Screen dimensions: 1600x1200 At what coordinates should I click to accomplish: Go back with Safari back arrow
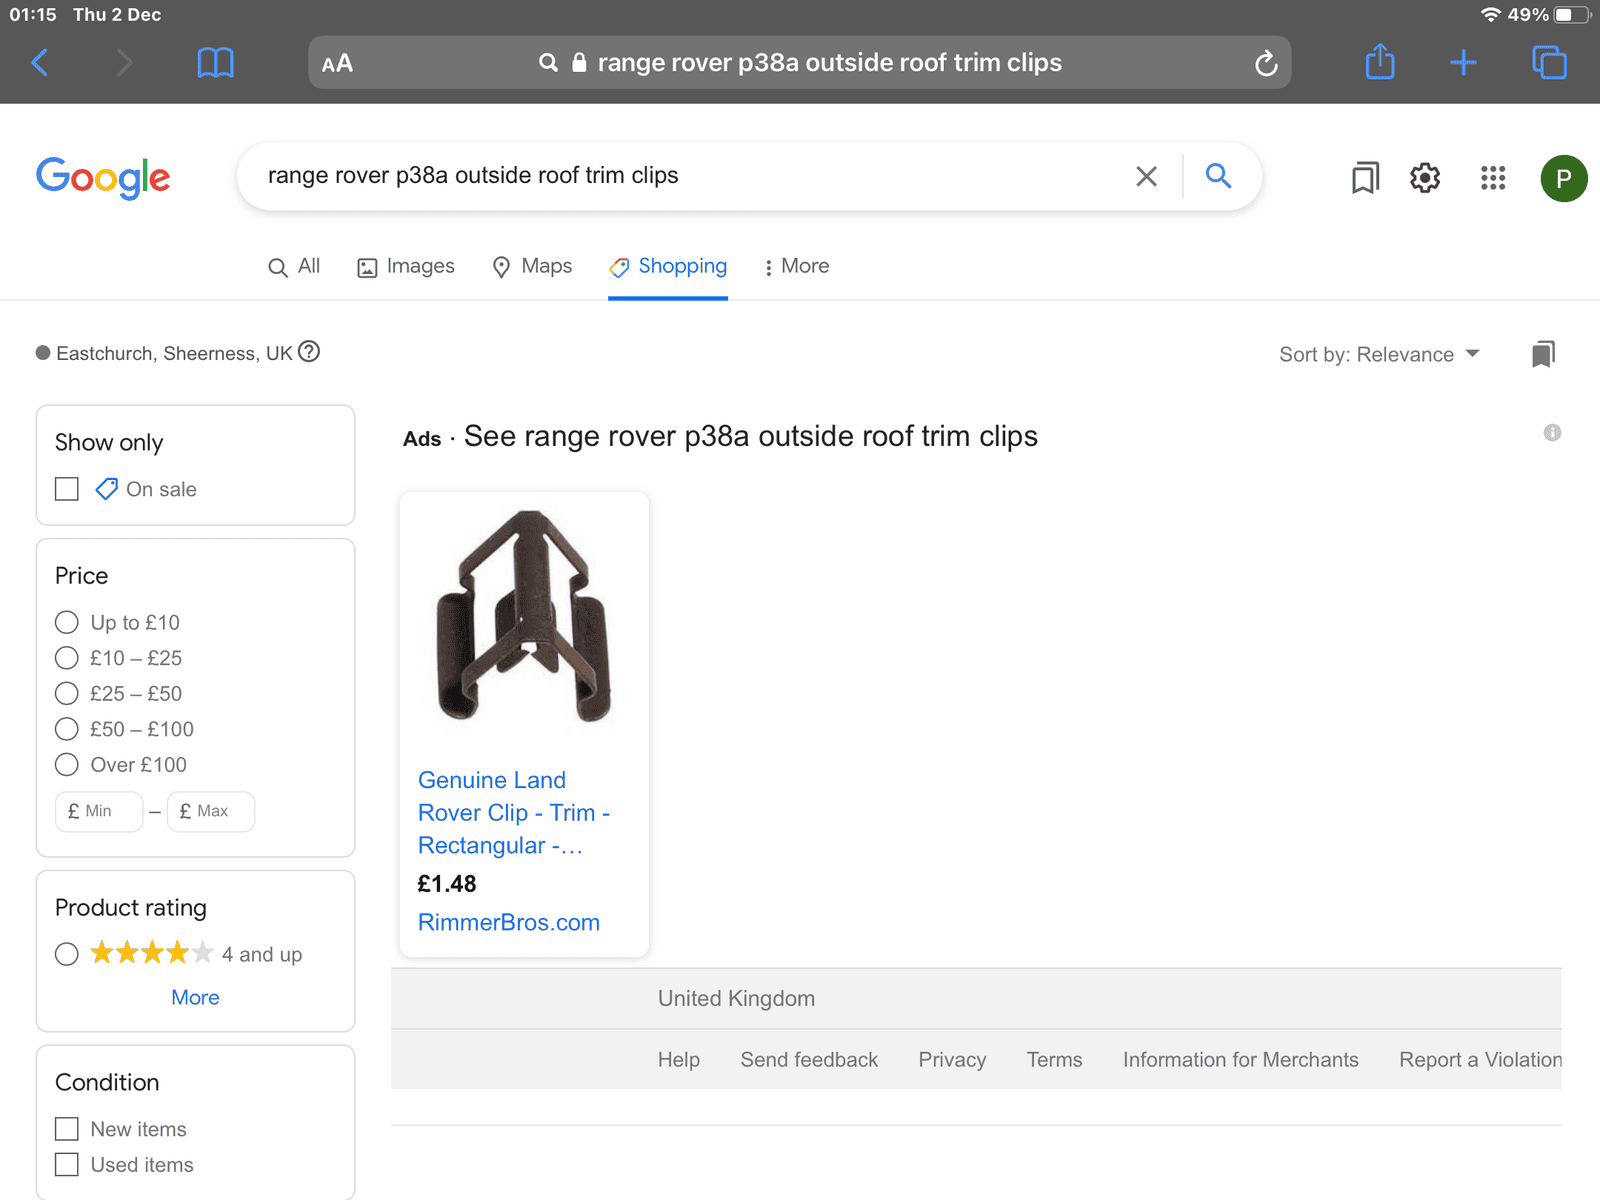[40, 63]
